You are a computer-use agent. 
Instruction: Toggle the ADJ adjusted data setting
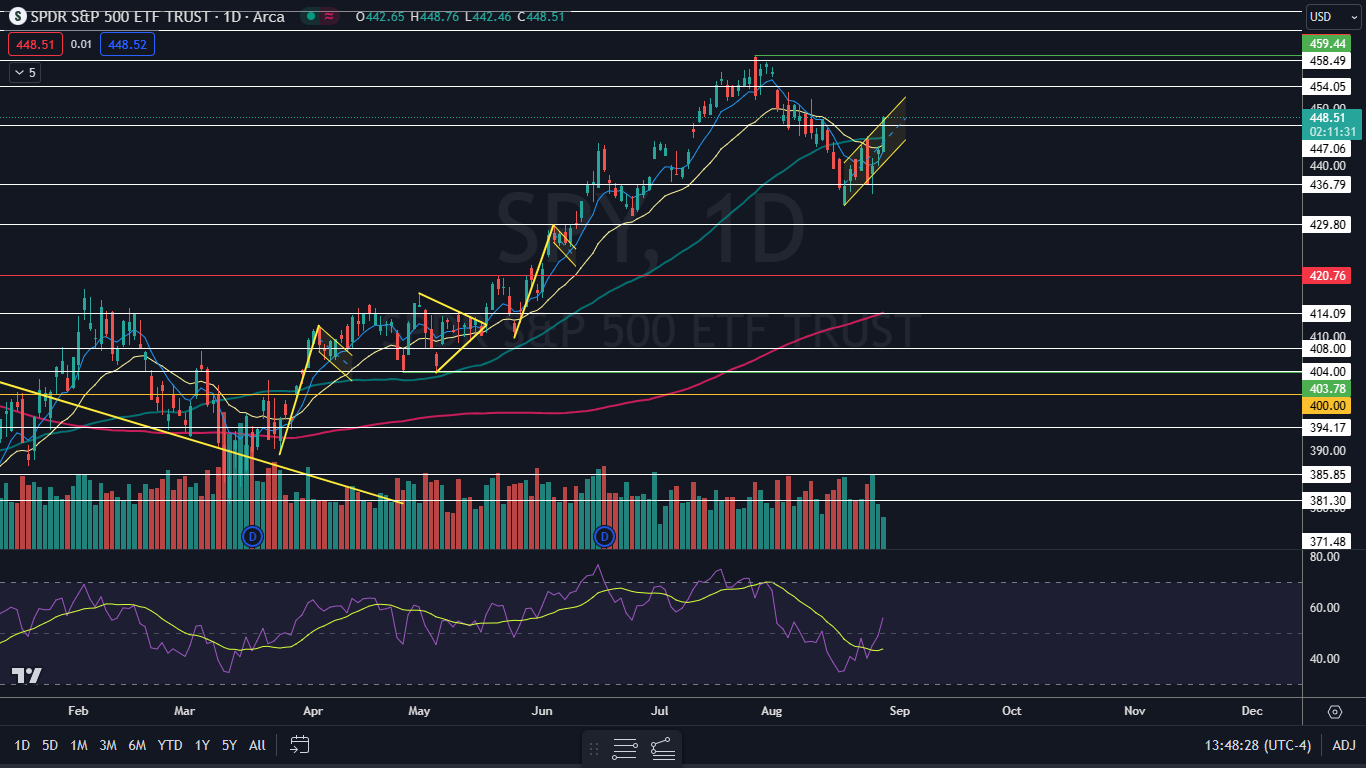click(1344, 745)
